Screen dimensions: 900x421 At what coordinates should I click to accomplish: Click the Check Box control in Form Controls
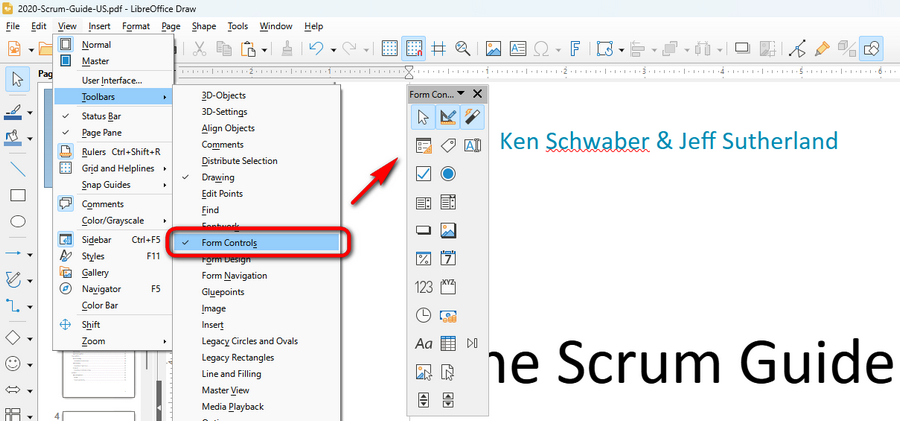click(423, 173)
